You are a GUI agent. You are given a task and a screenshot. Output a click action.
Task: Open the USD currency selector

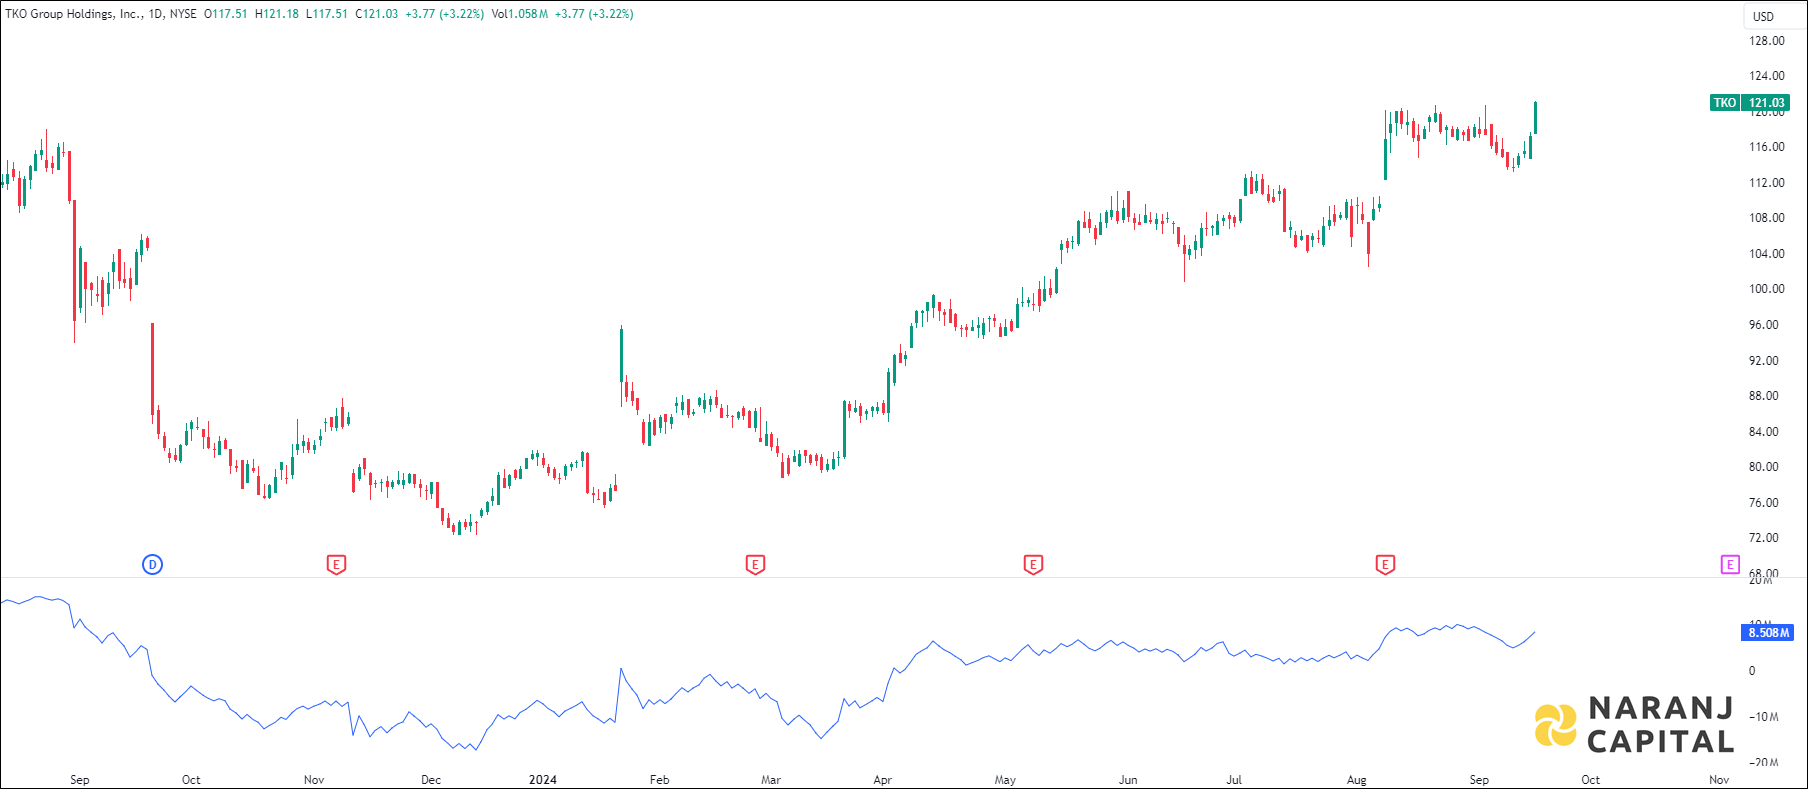(x=1763, y=16)
